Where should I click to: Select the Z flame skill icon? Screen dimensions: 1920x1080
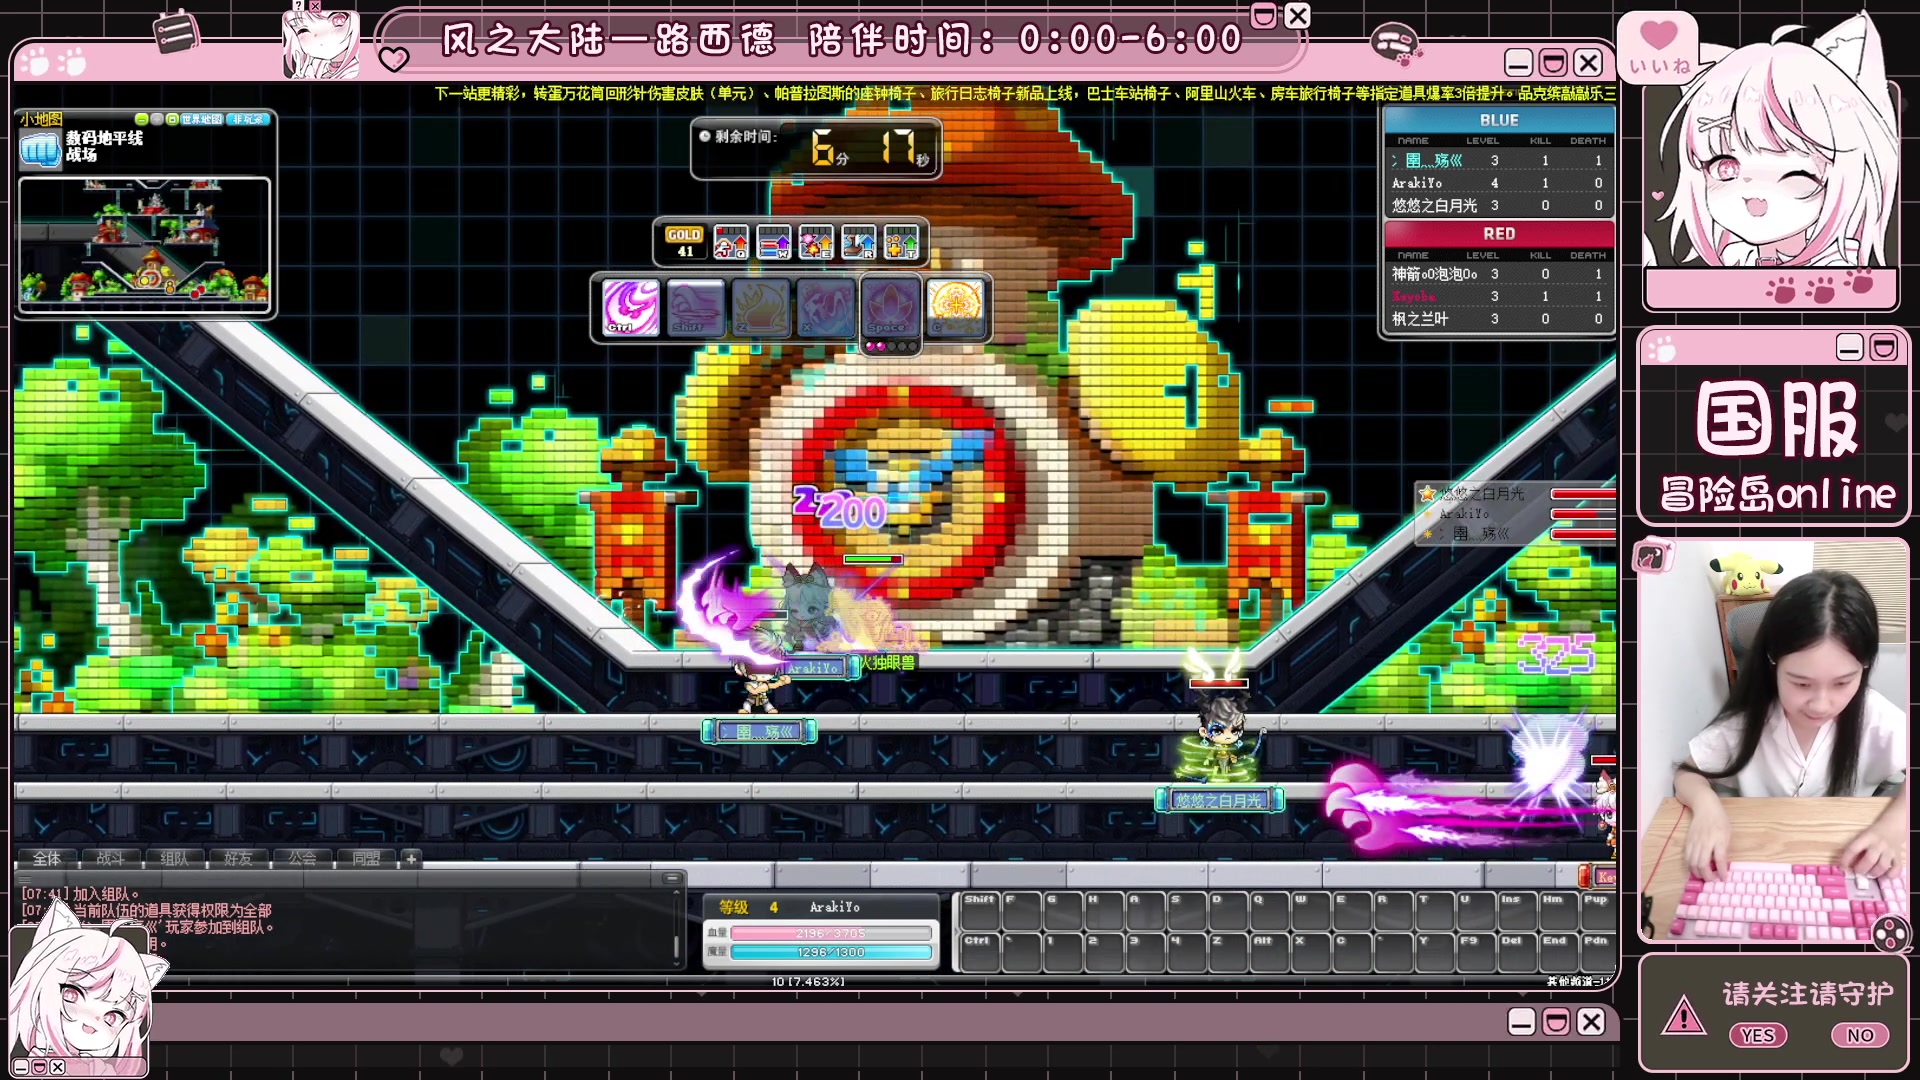pyautogui.click(x=760, y=307)
